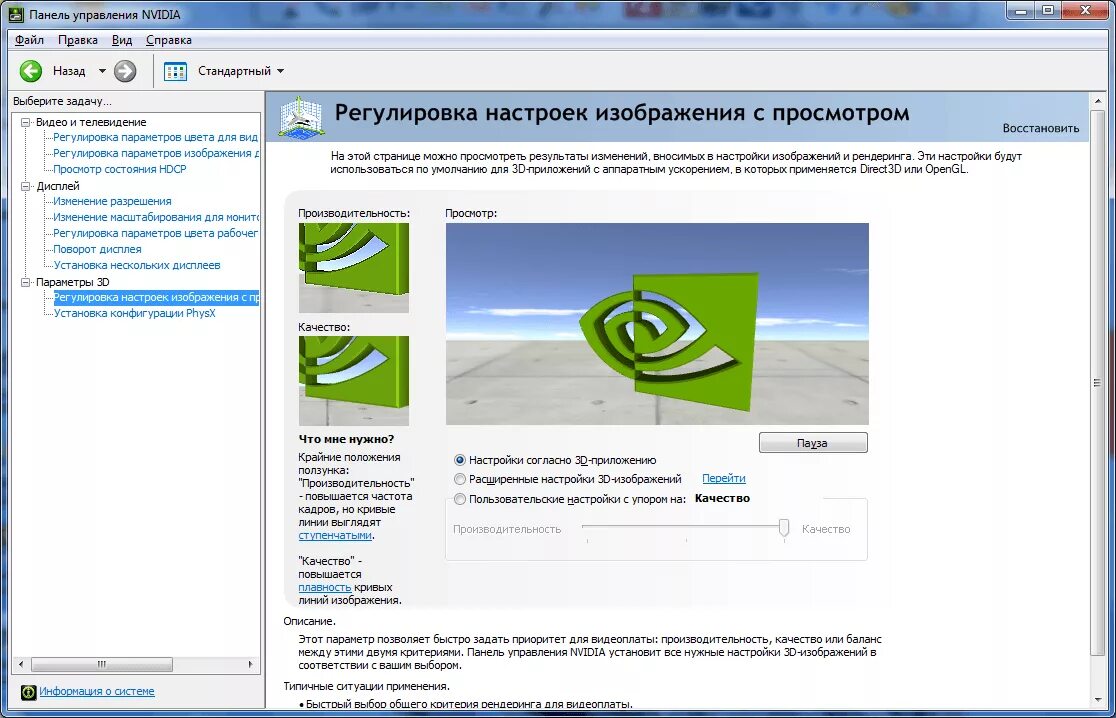Screen dimensions: 1116x718
Task: Click the system information icon
Action: coord(28,692)
